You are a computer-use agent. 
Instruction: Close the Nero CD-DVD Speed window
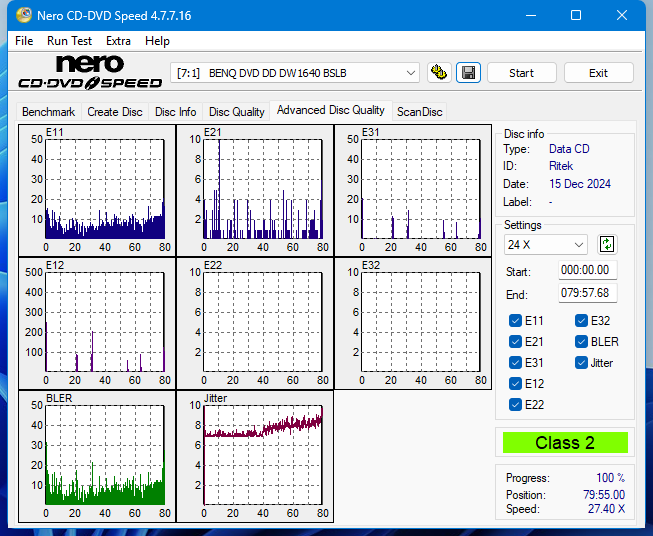(x=622, y=15)
